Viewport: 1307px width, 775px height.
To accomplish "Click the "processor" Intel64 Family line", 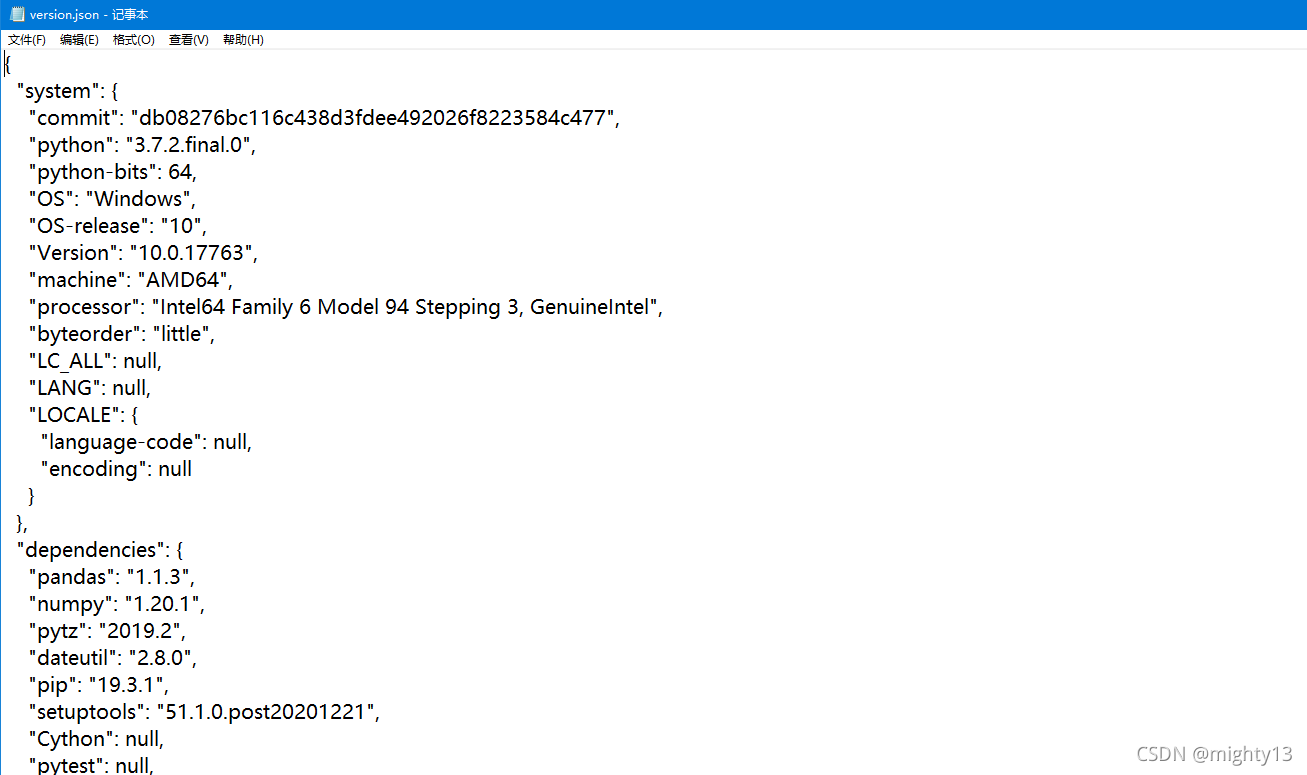I will [345, 307].
